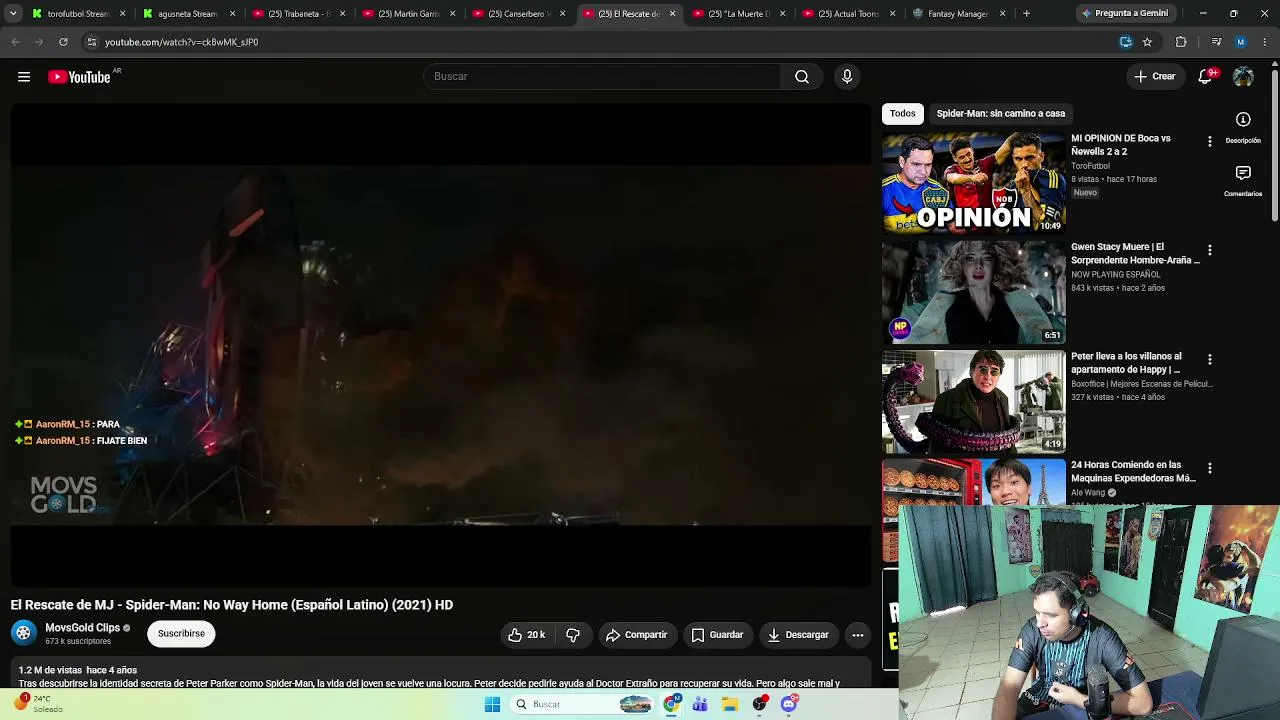The width and height of the screenshot is (1280, 720).
Task: Open Chrome from the taskbar
Action: (x=672, y=704)
